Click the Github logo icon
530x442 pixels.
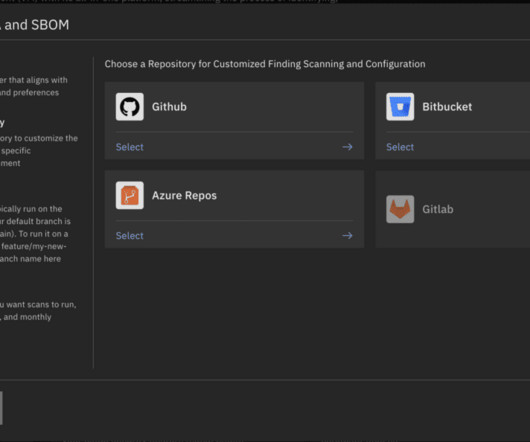click(x=129, y=107)
